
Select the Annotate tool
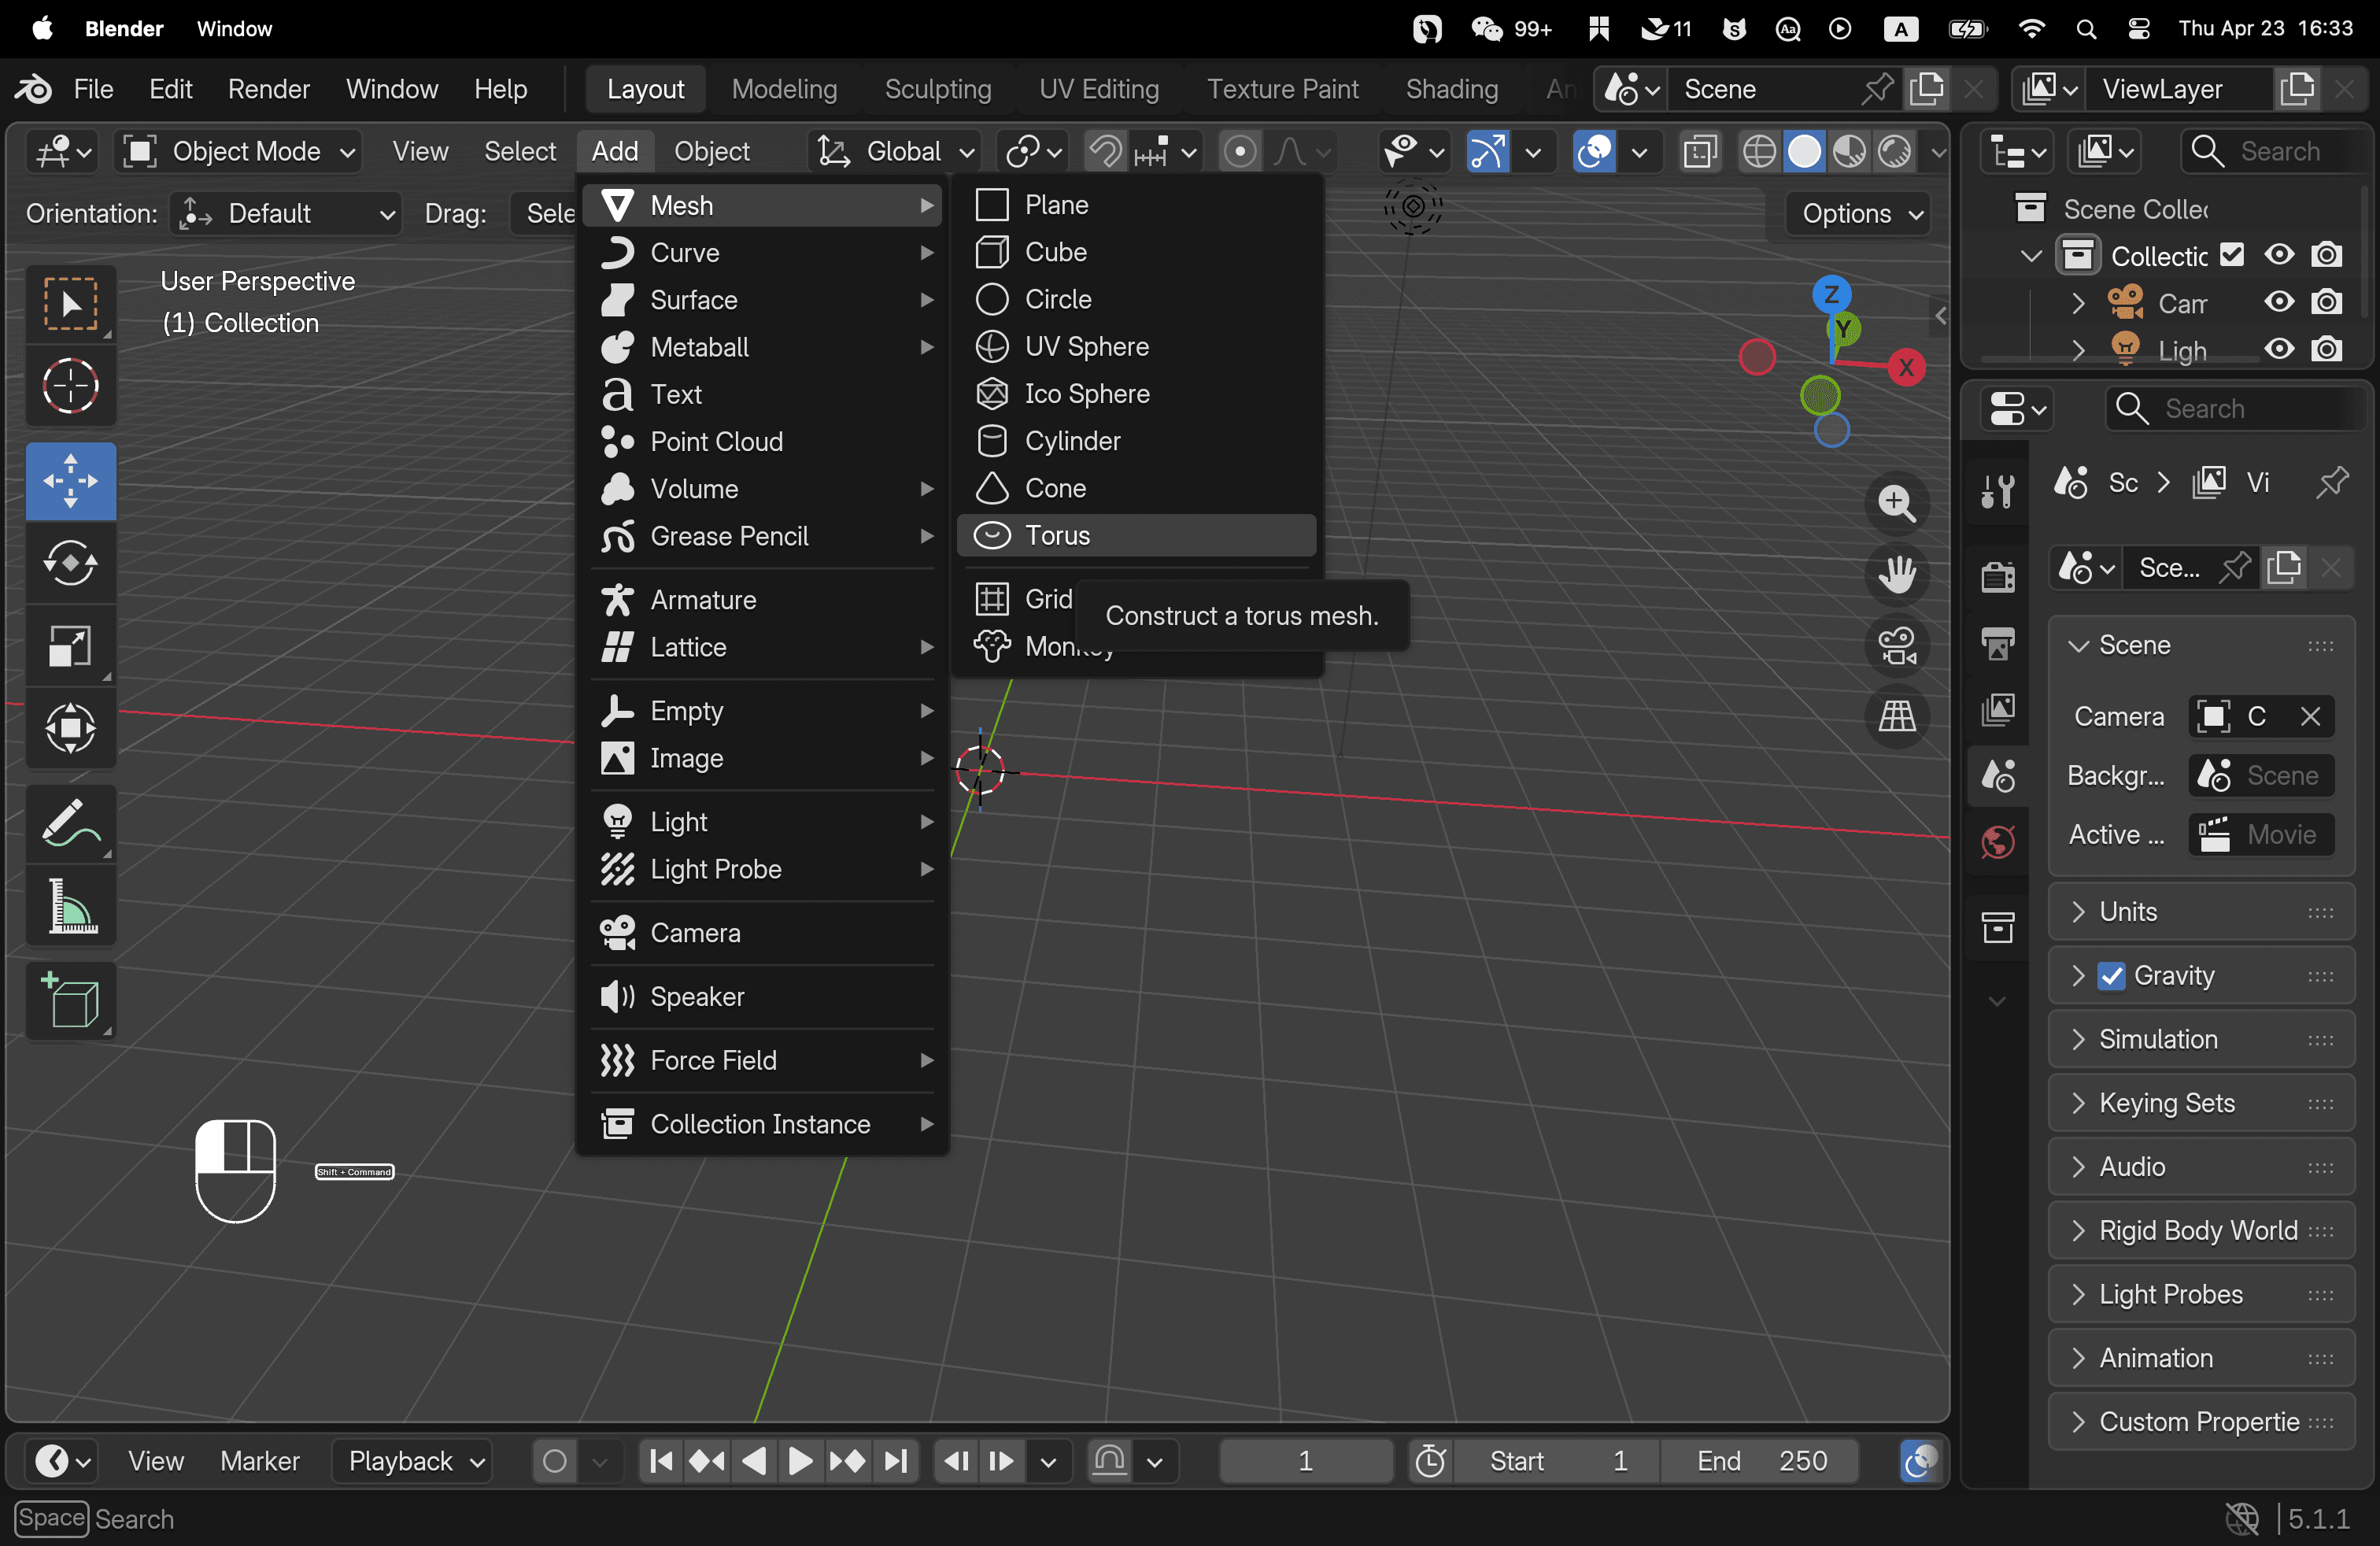(x=70, y=825)
